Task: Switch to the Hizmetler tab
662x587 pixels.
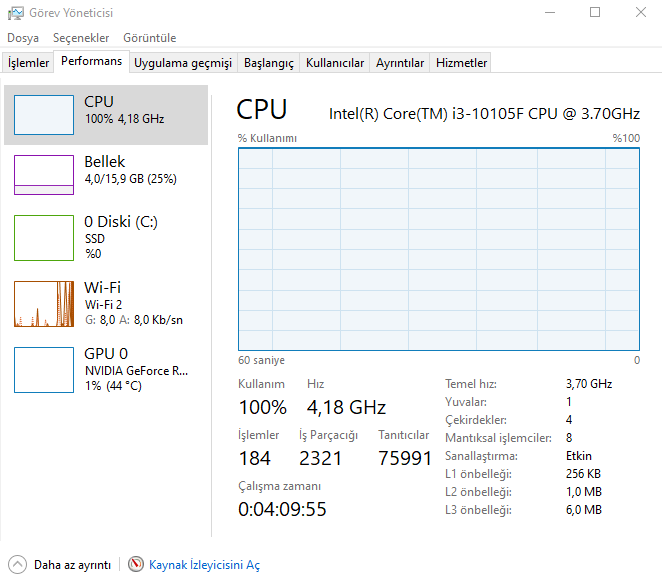Action: click(461, 63)
